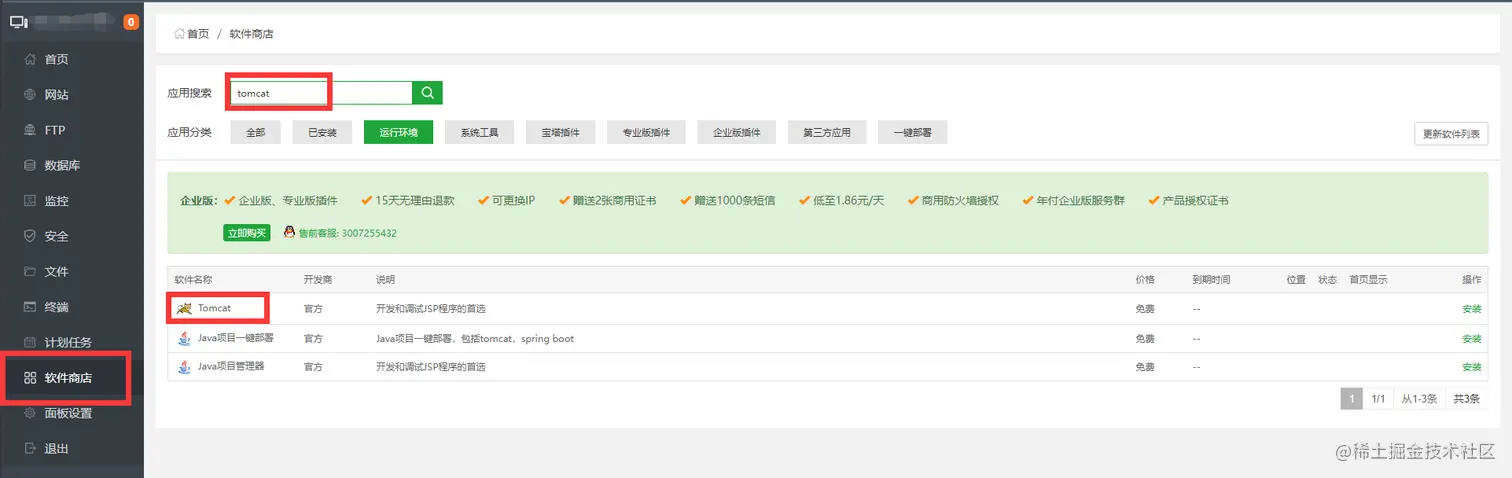Image resolution: width=1512 pixels, height=478 pixels.
Task: Click the Java项目管理器 software name
Action: [x=231, y=367]
